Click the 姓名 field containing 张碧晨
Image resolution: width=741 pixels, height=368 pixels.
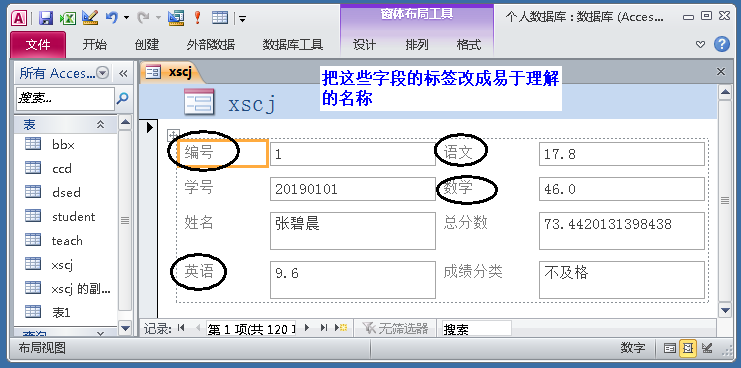tap(353, 231)
